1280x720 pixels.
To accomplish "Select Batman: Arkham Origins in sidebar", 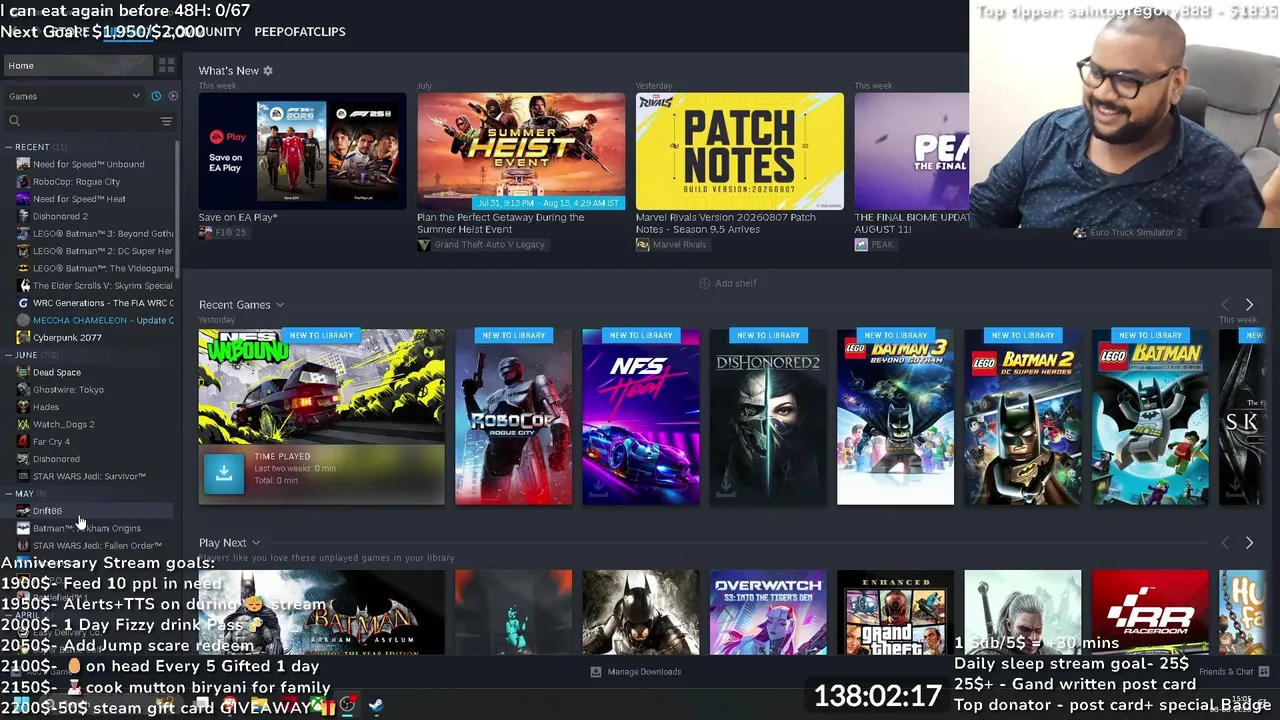I will point(87,528).
